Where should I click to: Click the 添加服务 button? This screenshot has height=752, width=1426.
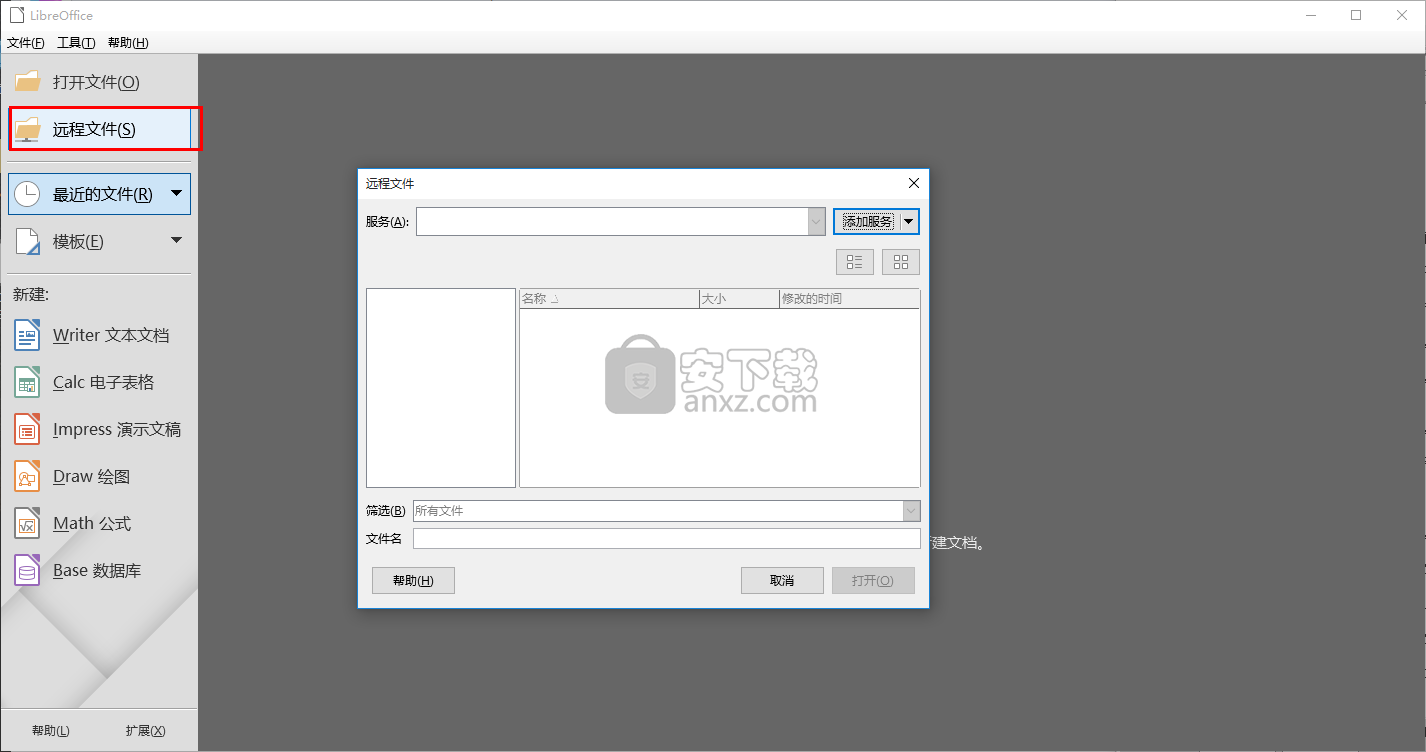(867, 222)
